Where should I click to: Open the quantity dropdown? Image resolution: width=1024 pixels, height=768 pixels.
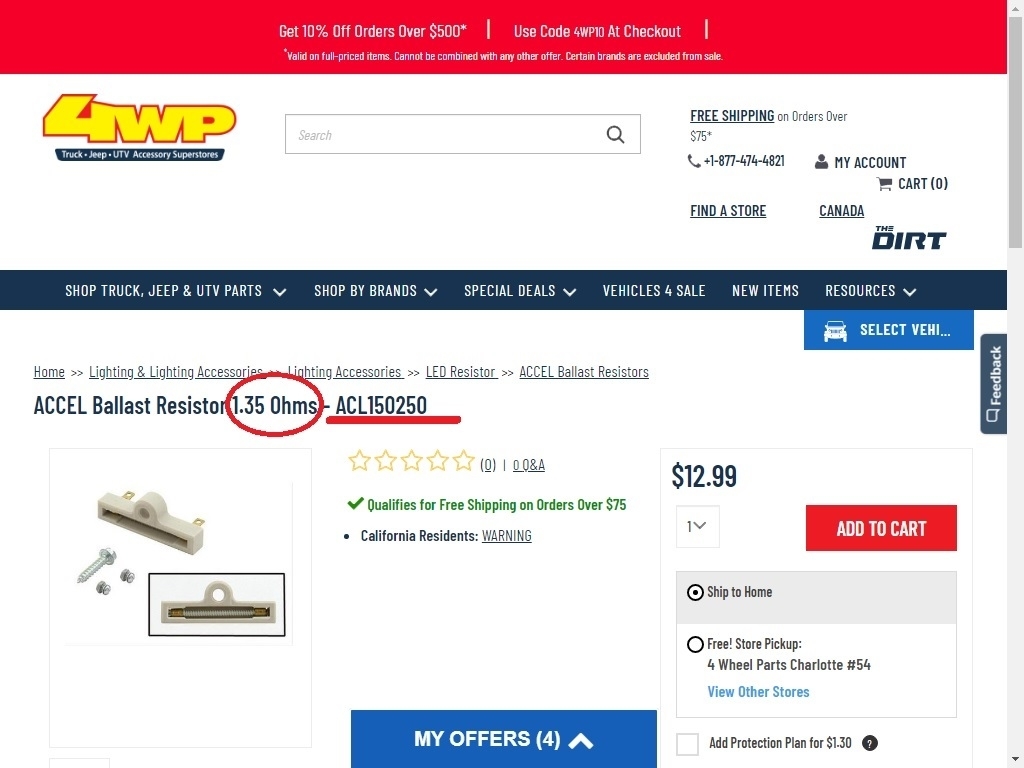697,526
